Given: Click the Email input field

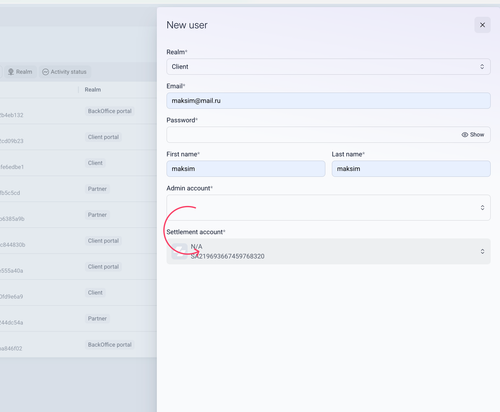Looking at the screenshot, I should (x=328, y=101).
